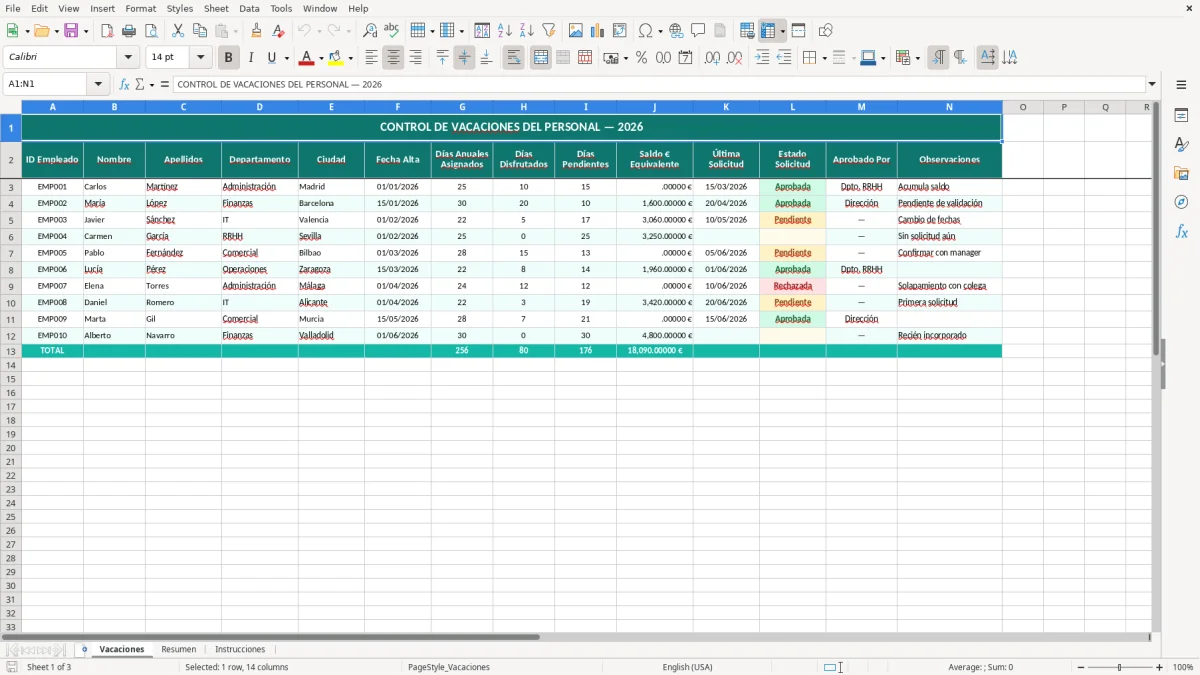Viewport: 1200px width, 675px height.
Task: Switch to the Instrucciones sheet tab
Action: tap(240, 649)
